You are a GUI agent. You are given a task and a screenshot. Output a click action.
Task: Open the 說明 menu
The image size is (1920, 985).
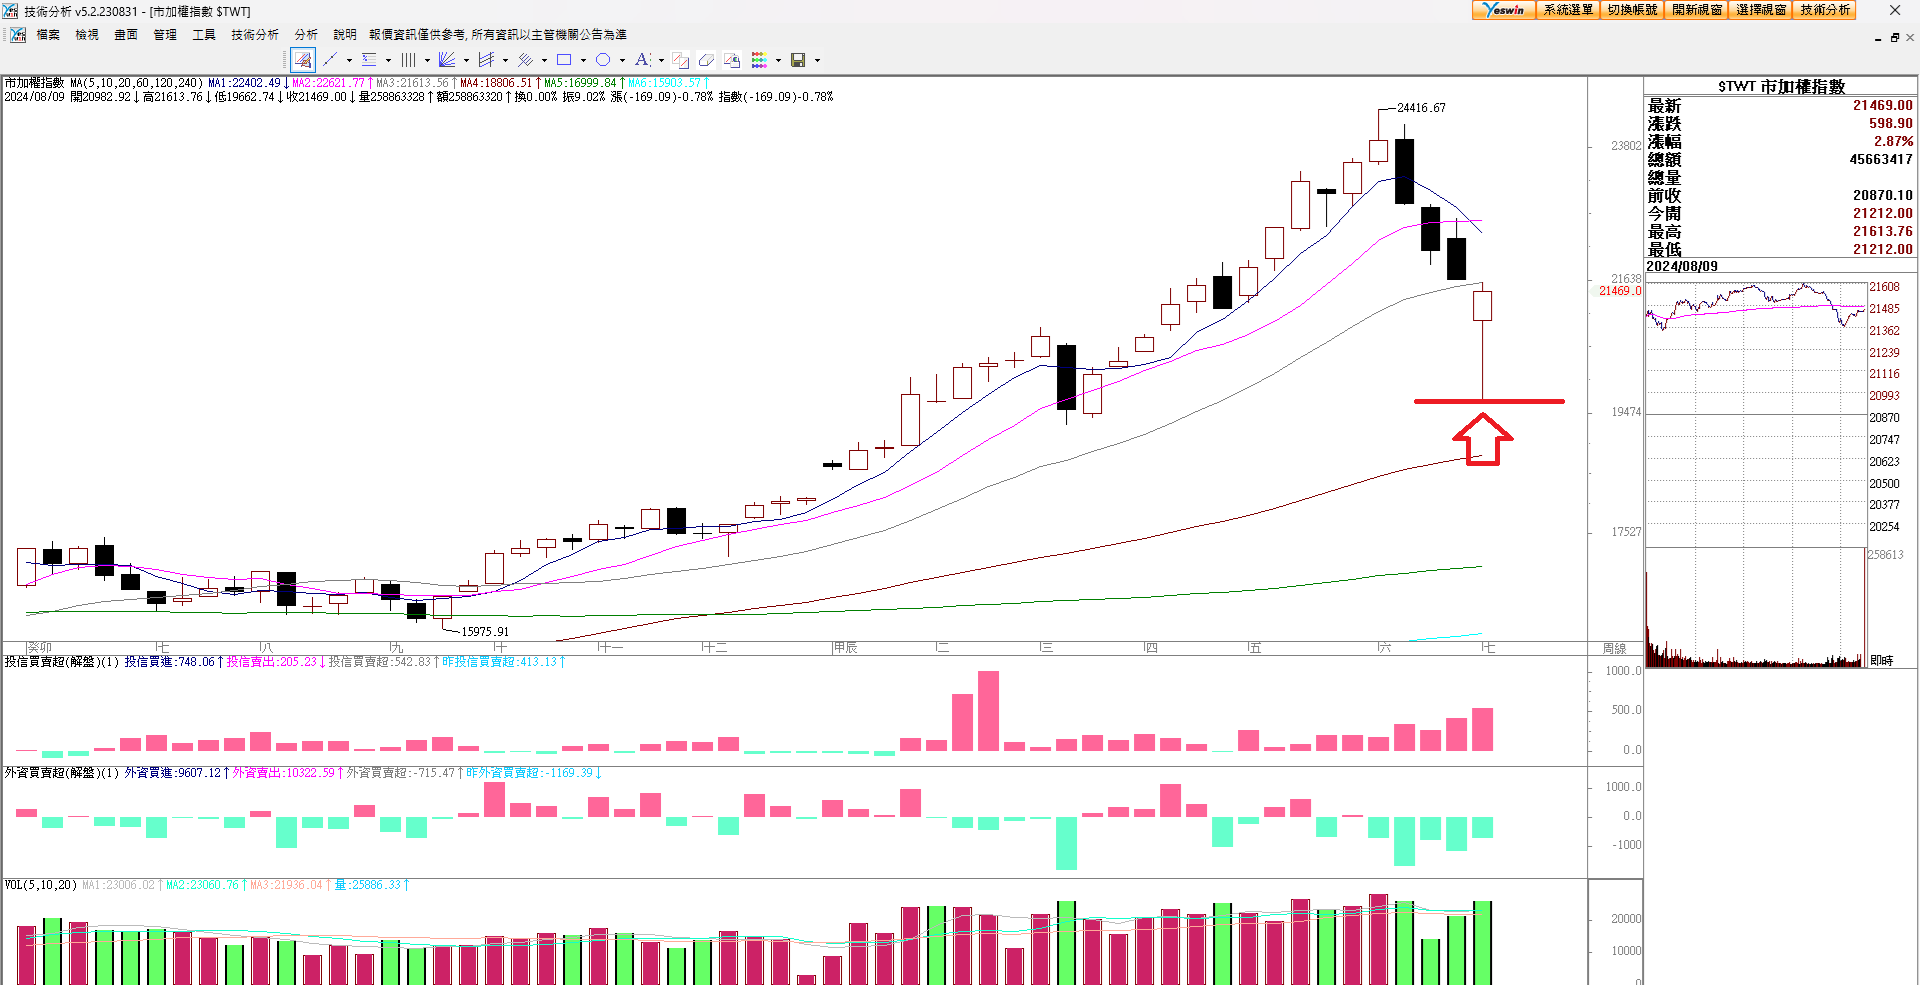[345, 34]
